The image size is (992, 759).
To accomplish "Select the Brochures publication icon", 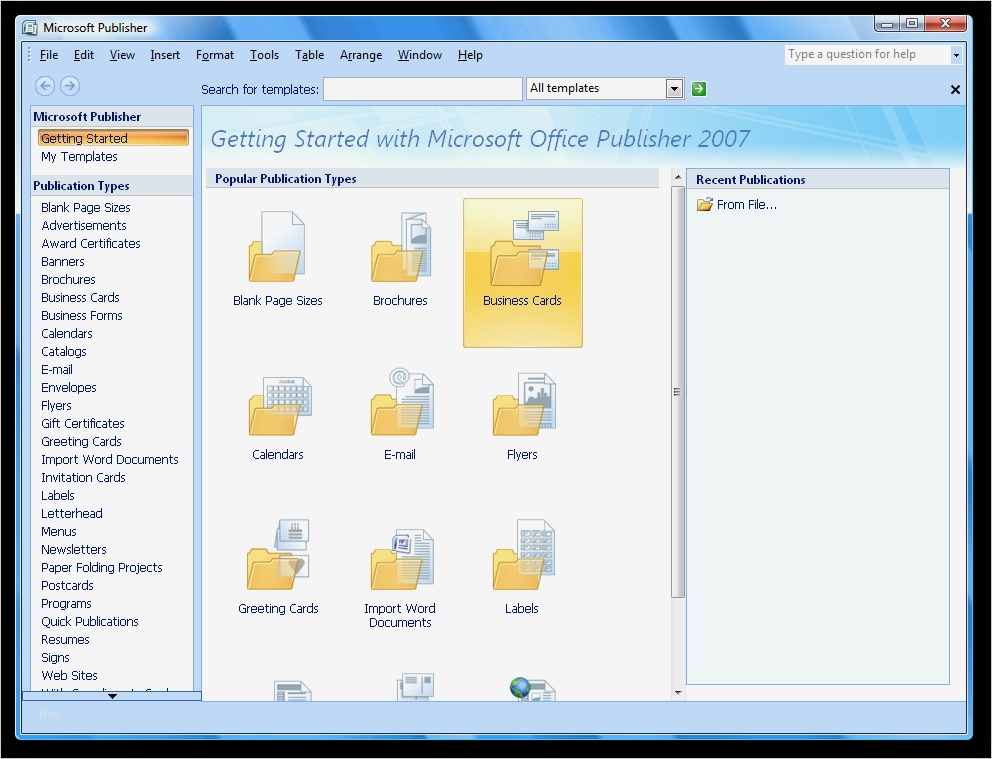I will pos(400,247).
